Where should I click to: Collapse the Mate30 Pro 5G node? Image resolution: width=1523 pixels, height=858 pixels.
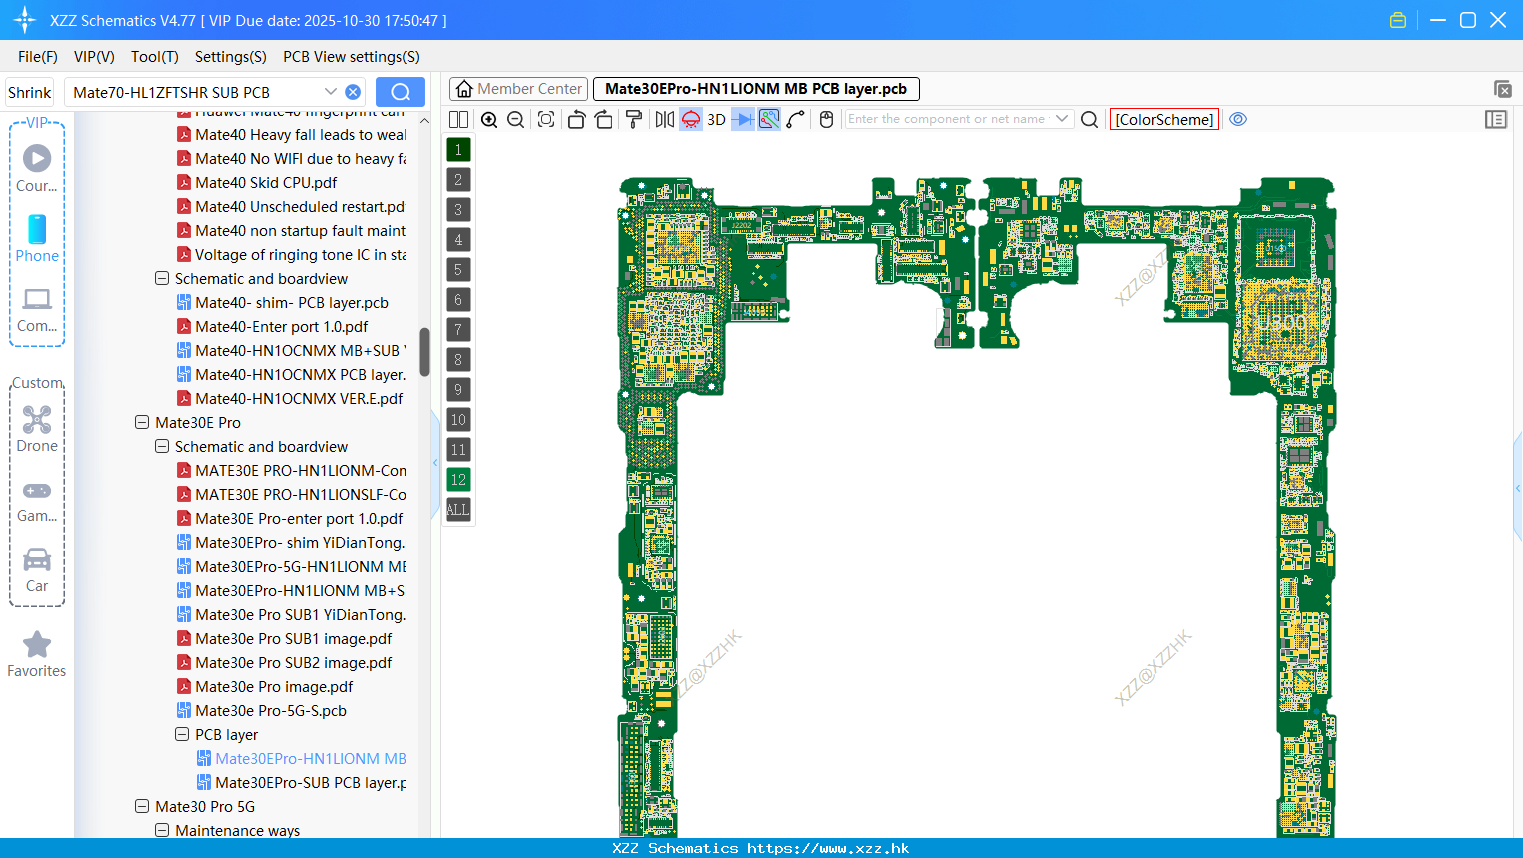pyautogui.click(x=142, y=806)
